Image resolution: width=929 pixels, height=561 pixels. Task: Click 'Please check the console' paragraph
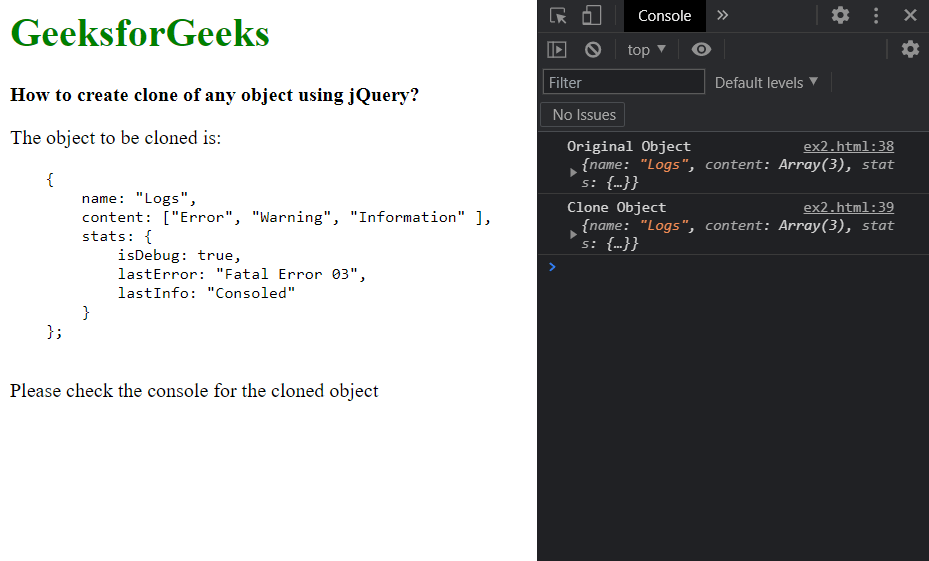click(x=194, y=391)
